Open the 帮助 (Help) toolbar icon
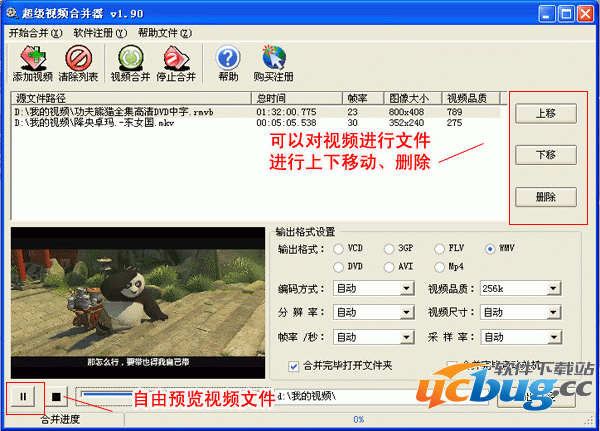Image resolution: width=600 pixels, height=431 pixels. tap(228, 62)
